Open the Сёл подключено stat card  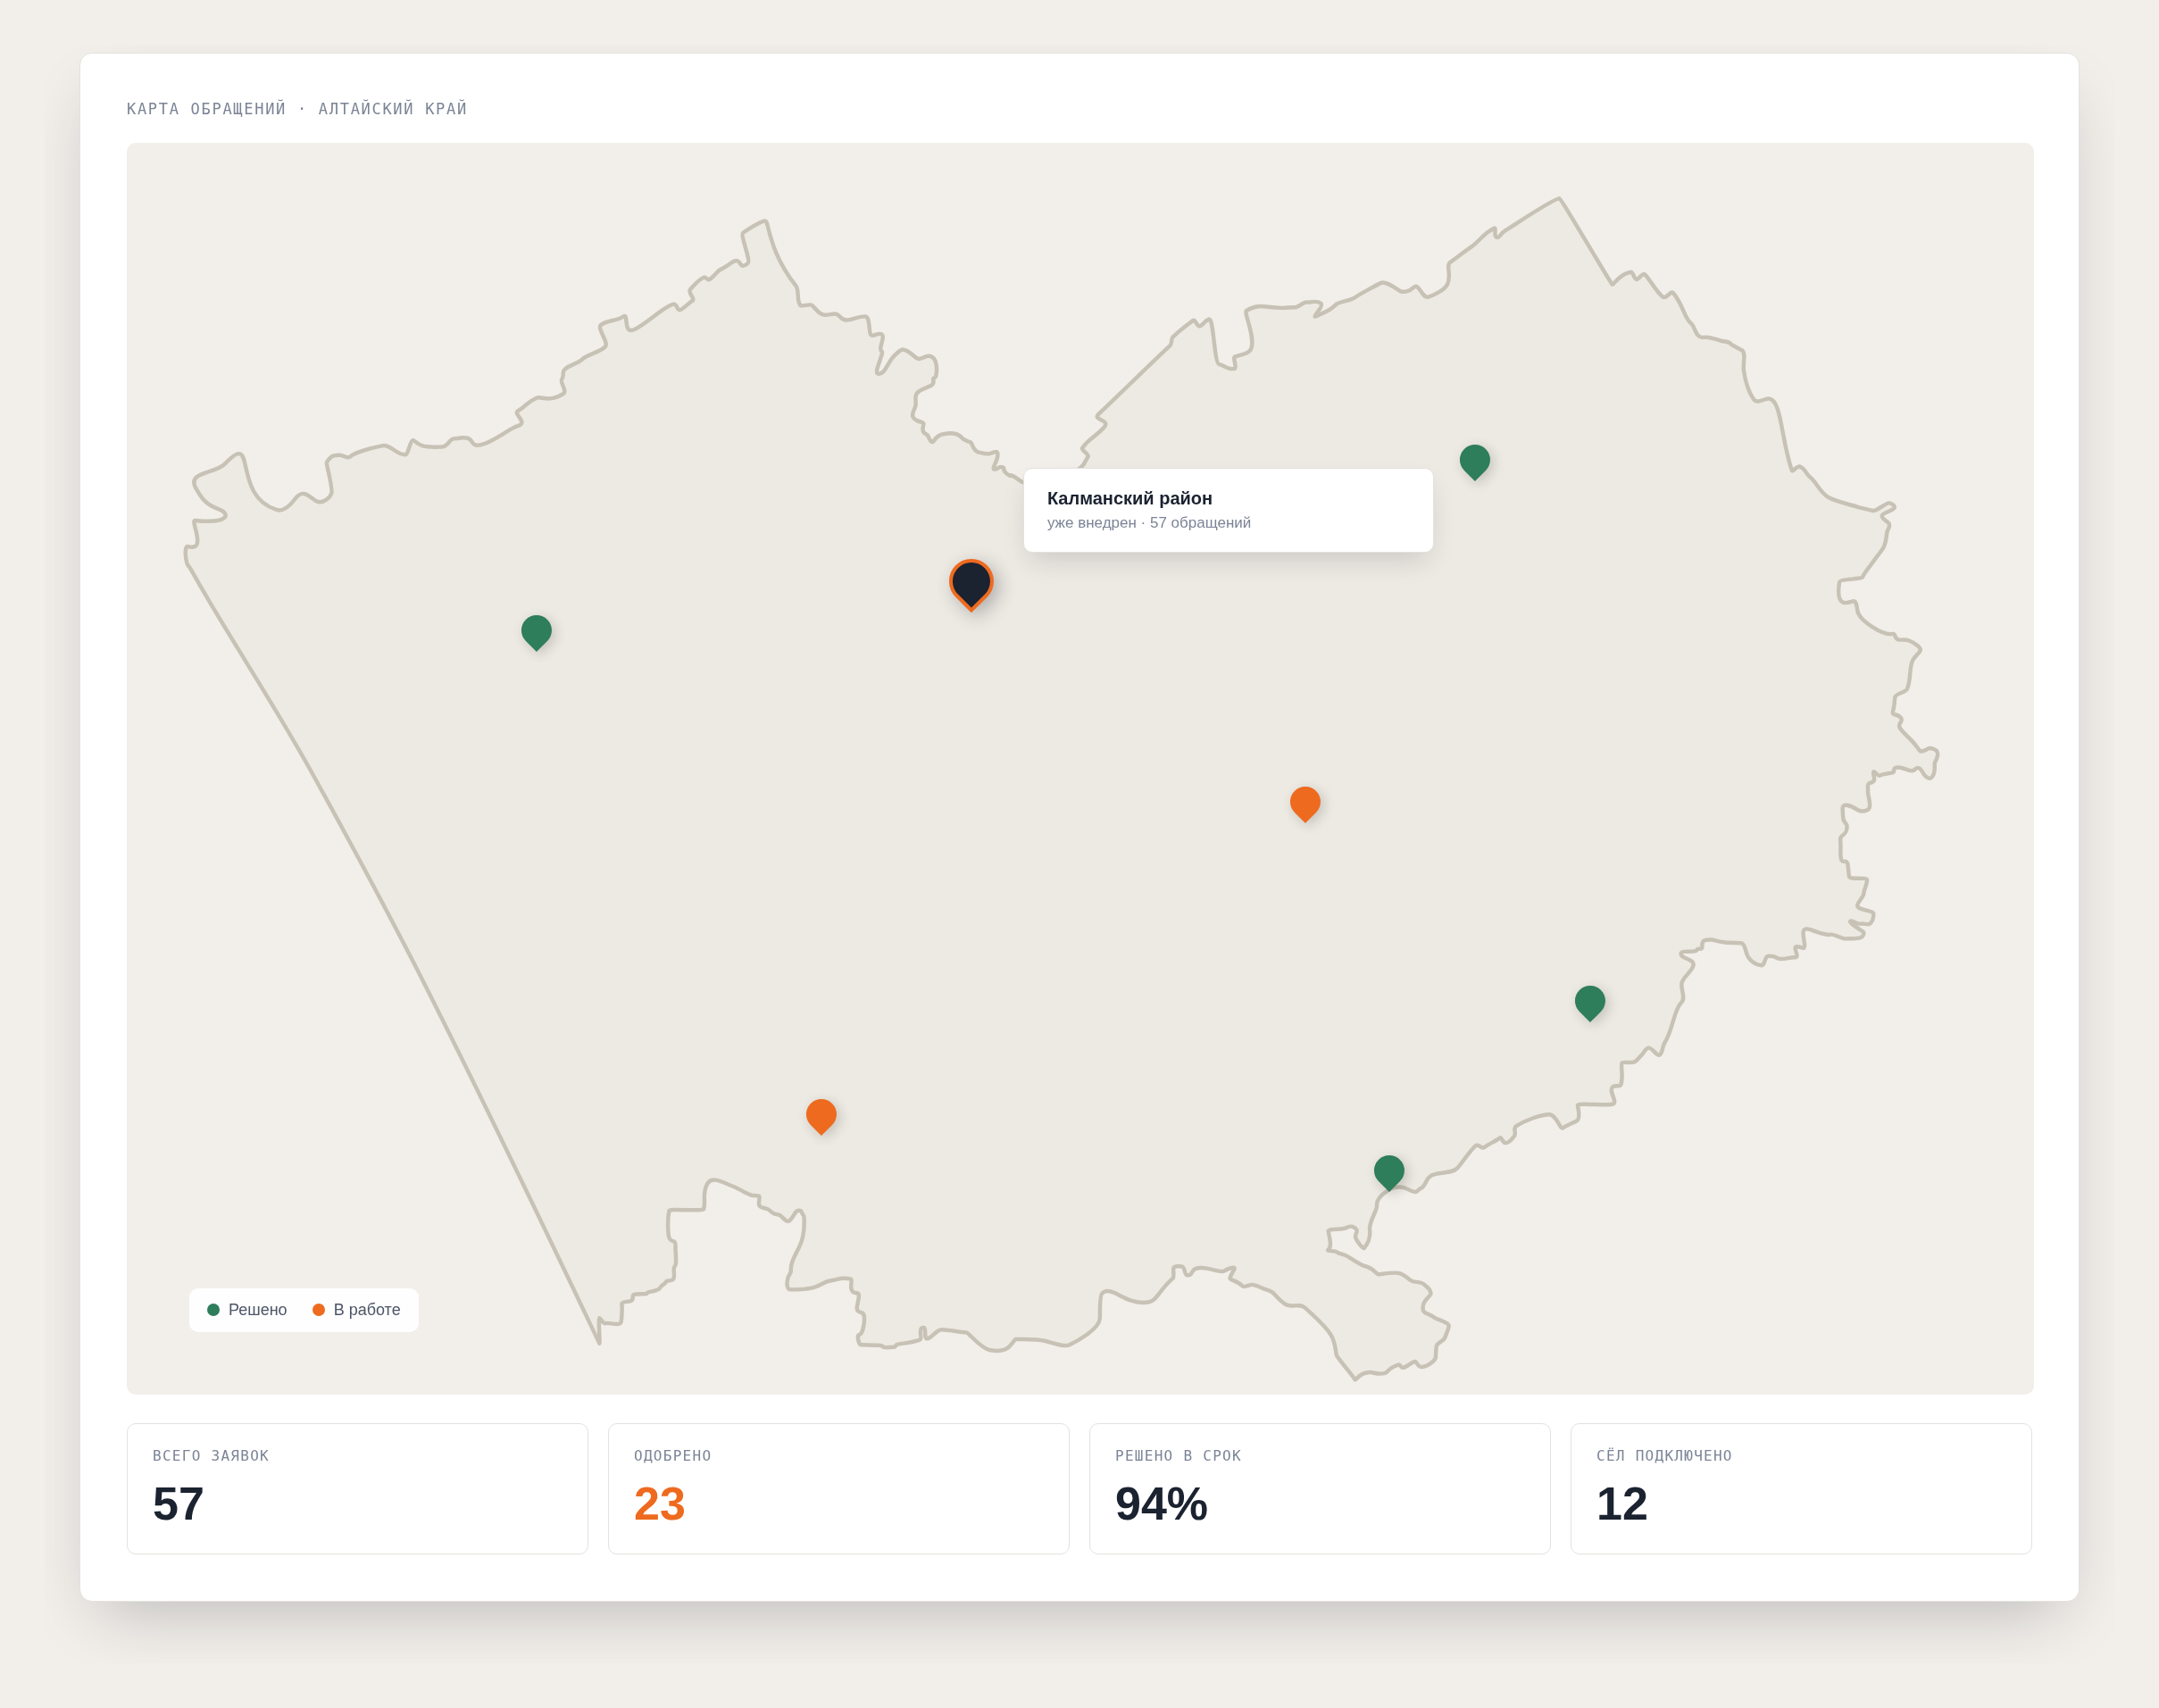[1801, 1489]
